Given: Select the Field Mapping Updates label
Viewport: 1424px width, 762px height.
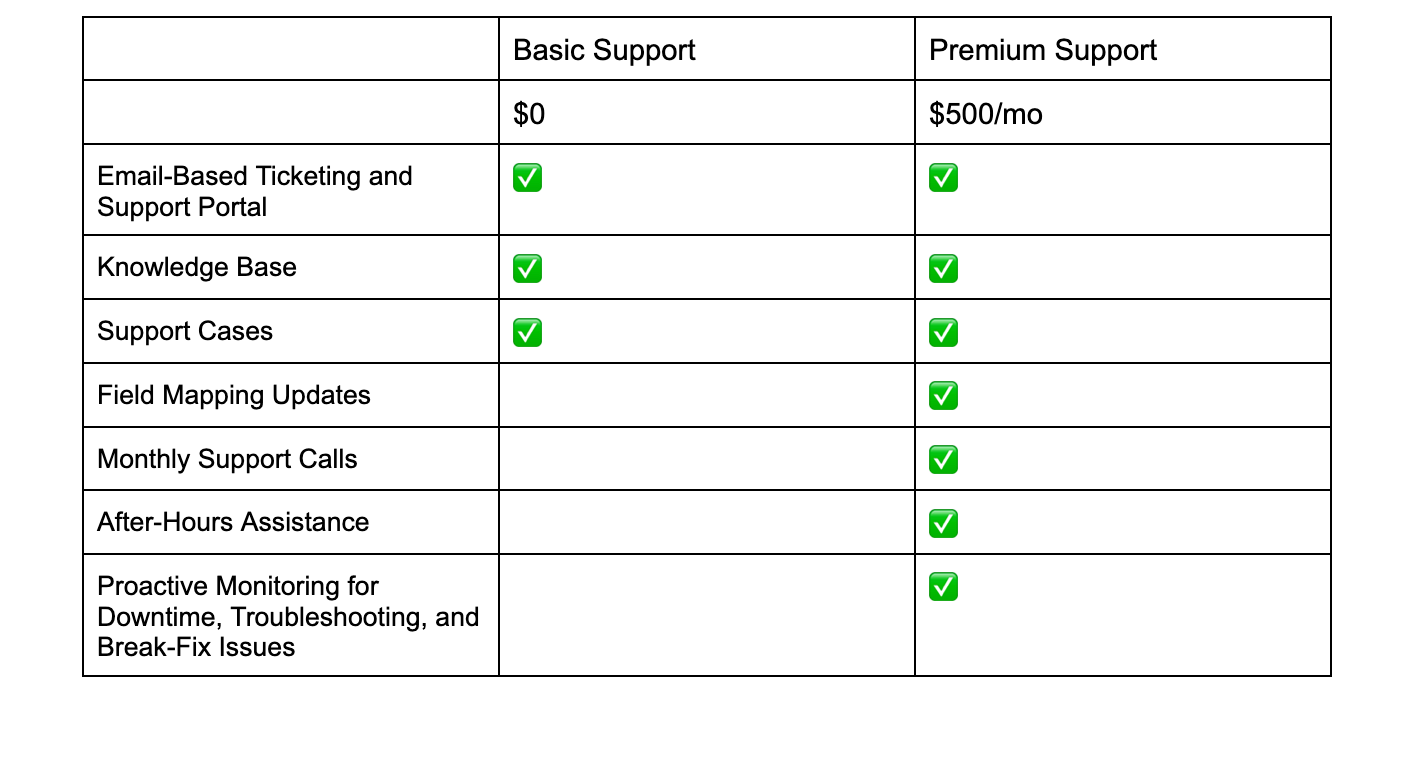Looking at the screenshot, I should [x=234, y=396].
